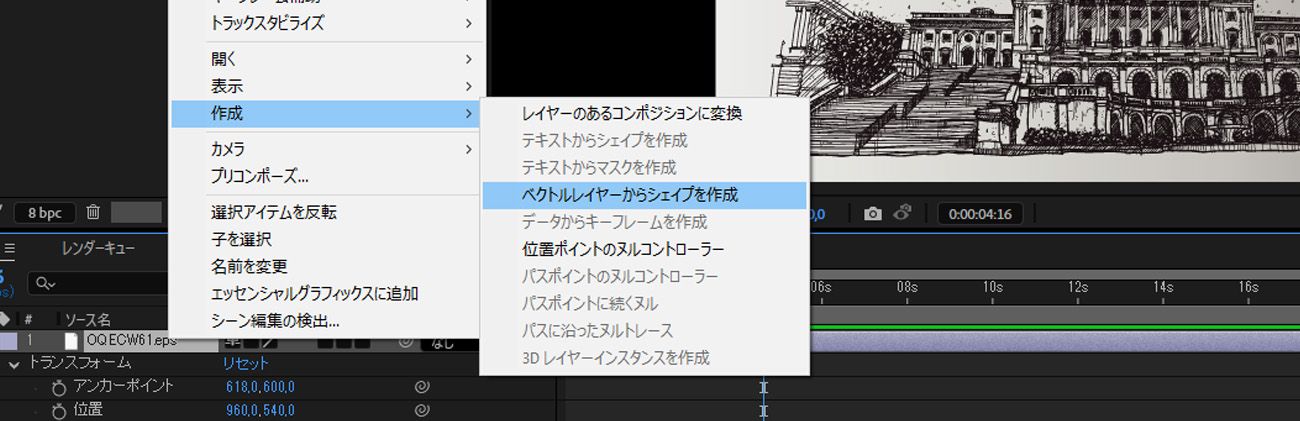
Task: Click the 8 bpc color depth button
Action: (45, 213)
